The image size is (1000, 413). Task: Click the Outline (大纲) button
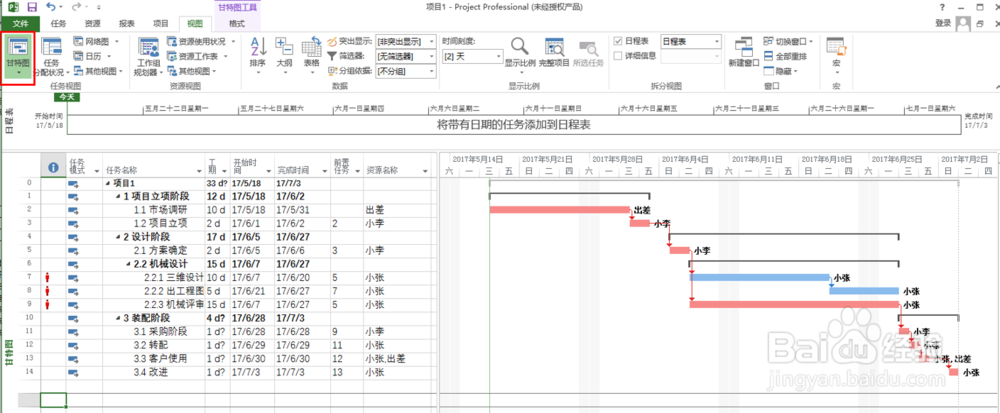pyautogui.click(x=284, y=56)
